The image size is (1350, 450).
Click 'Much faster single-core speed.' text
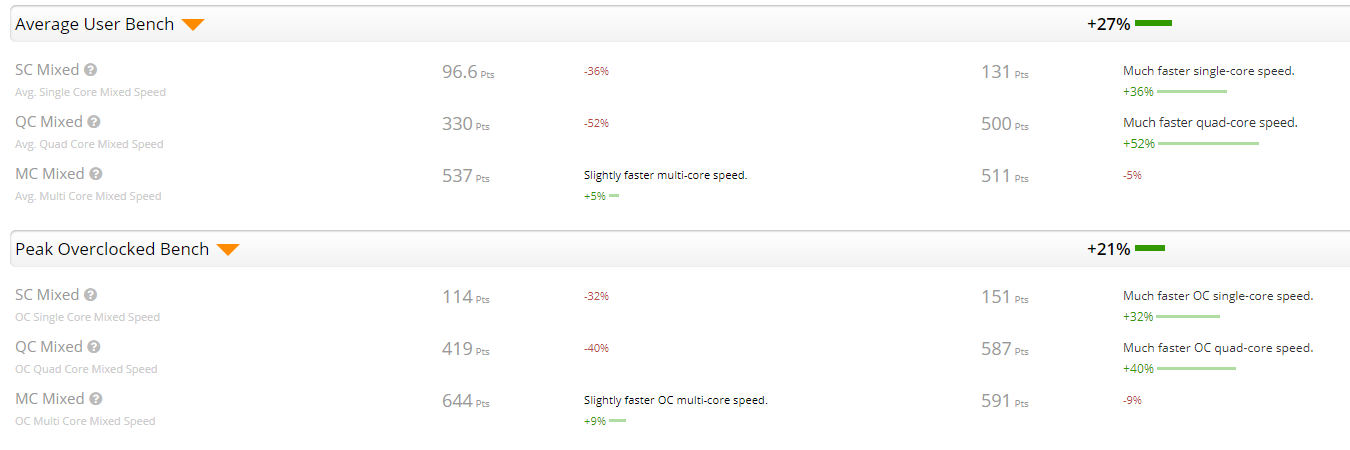pyautogui.click(x=1209, y=71)
